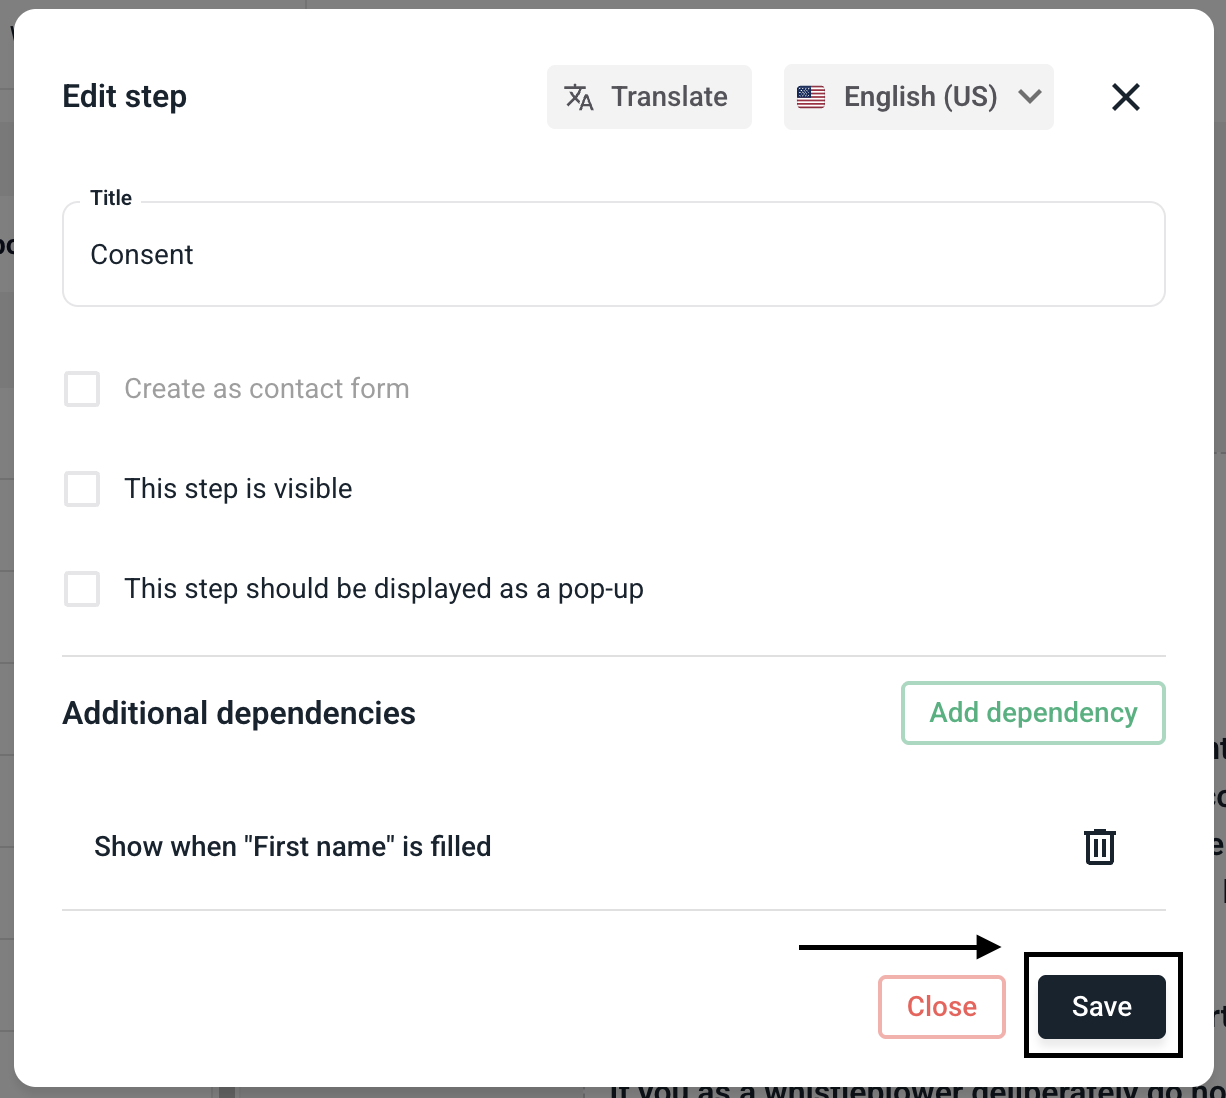Image resolution: width=1226 pixels, height=1098 pixels.
Task: Focus the Title field containing "Consent"
Action: pyautogui.click(x=613, y=255)
